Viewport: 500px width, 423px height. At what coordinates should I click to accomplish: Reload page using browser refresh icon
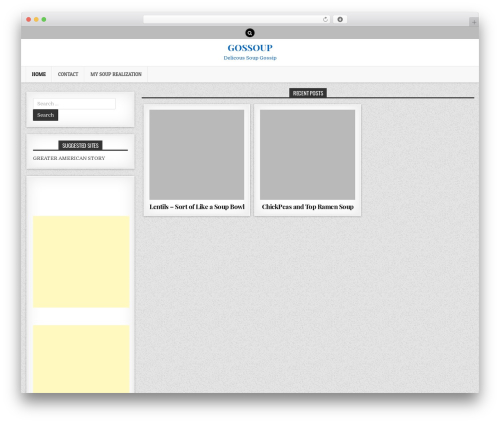[x=325, y=19]
